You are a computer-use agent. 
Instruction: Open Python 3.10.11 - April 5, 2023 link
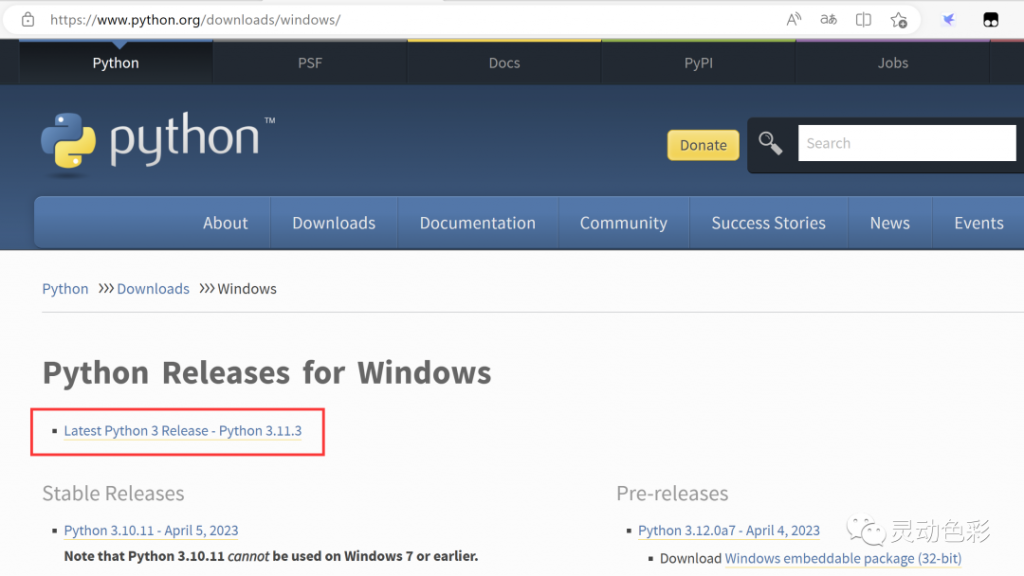click(151, 530)
